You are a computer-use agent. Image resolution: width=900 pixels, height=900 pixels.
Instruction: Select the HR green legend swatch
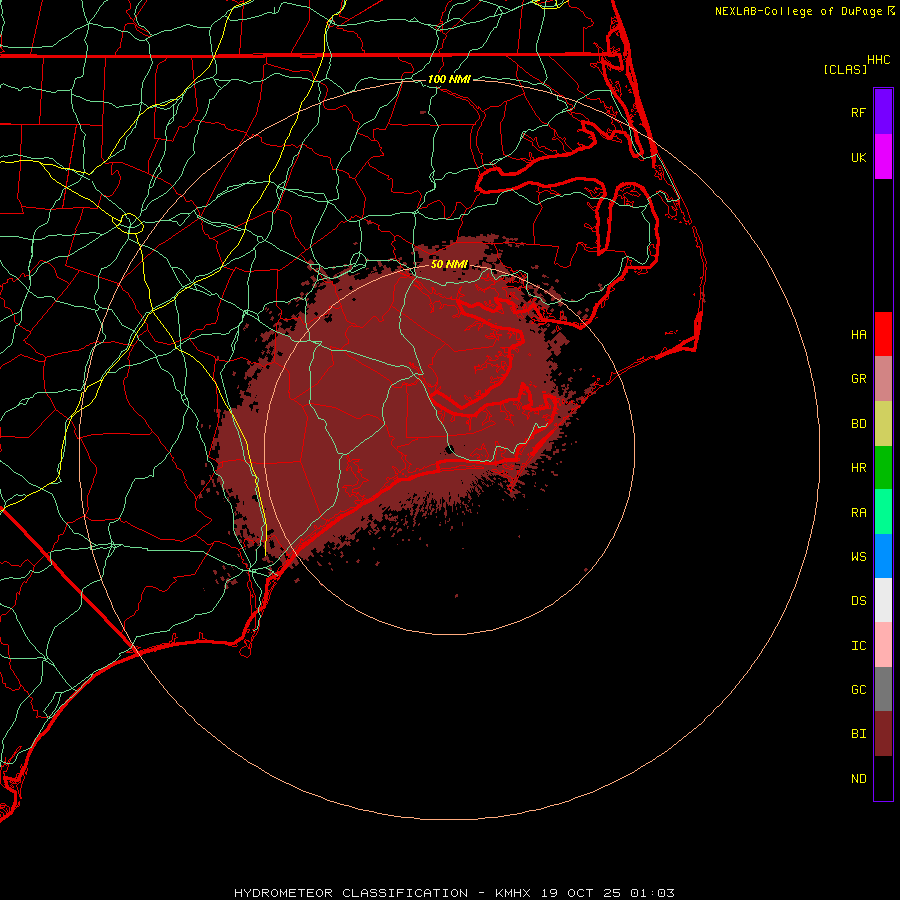coord(883,468)
